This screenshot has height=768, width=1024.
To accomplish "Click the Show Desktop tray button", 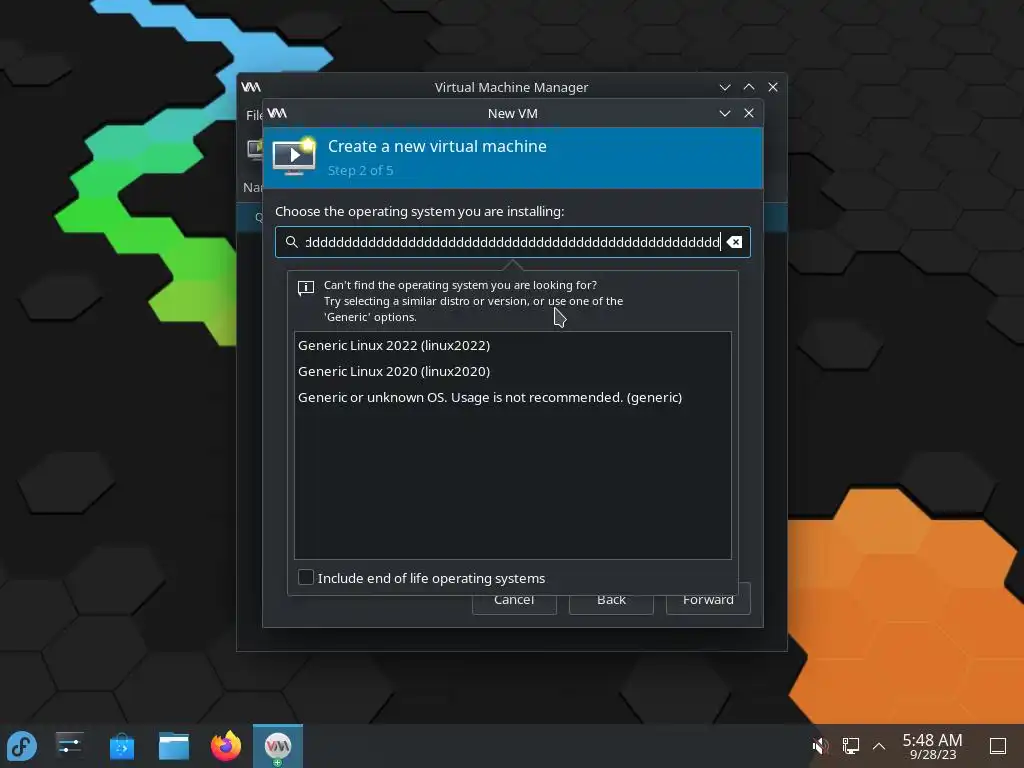I will coord(997,746).
